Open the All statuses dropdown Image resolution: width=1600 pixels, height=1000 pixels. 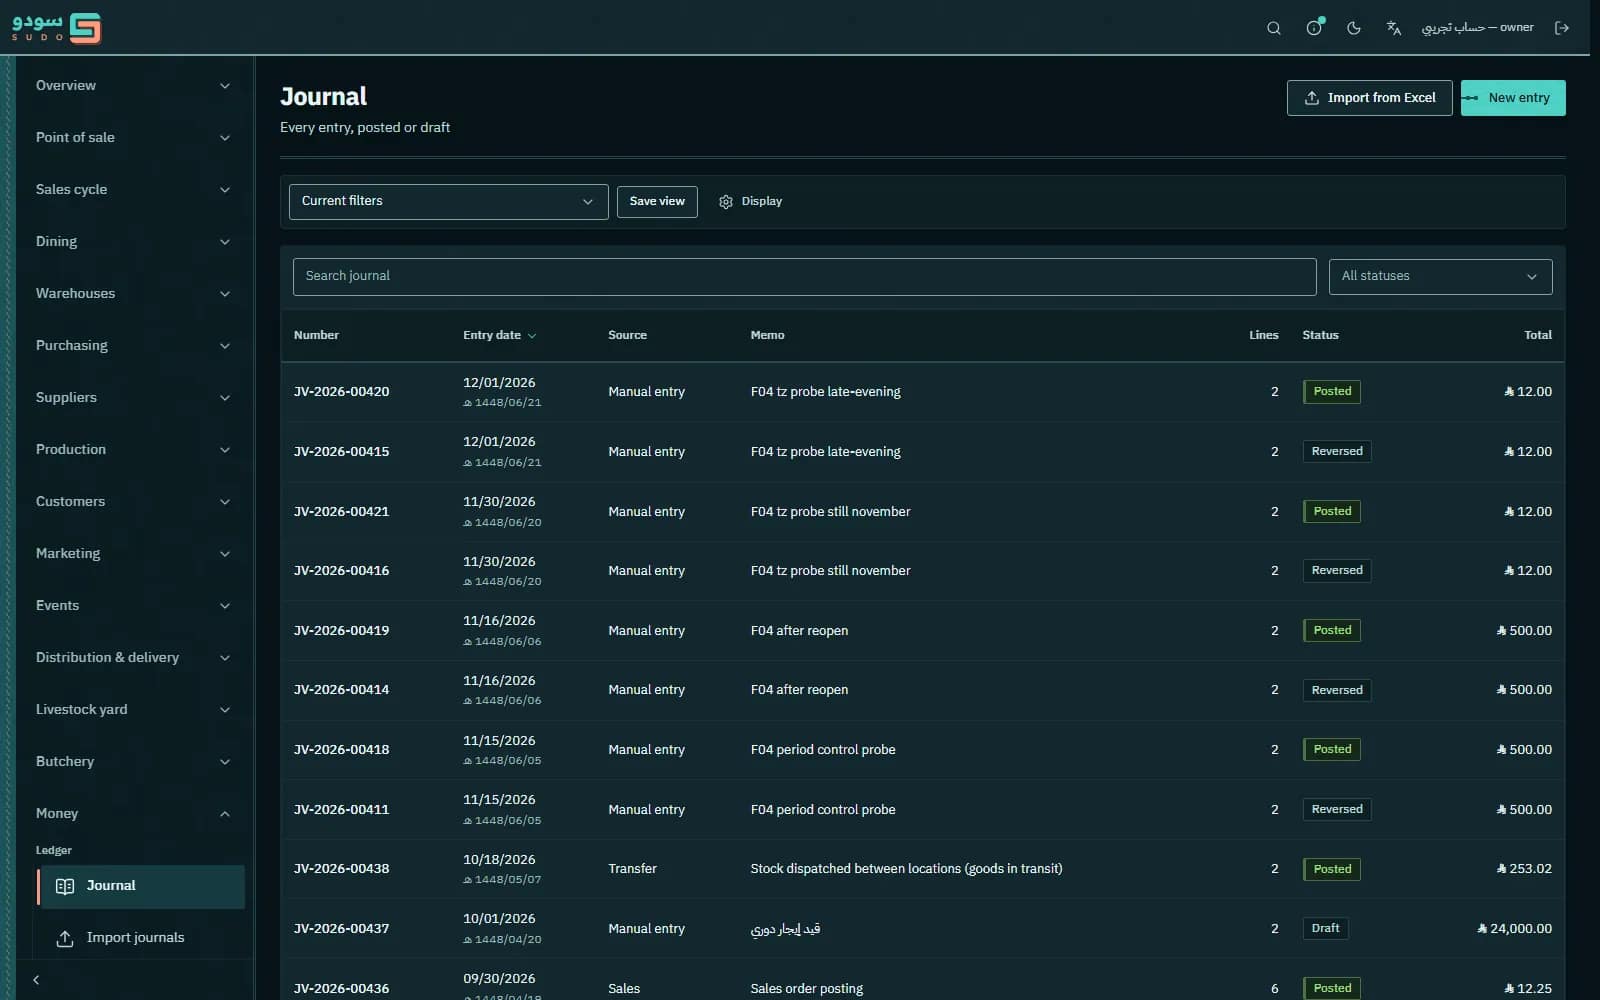point(1440,277)
